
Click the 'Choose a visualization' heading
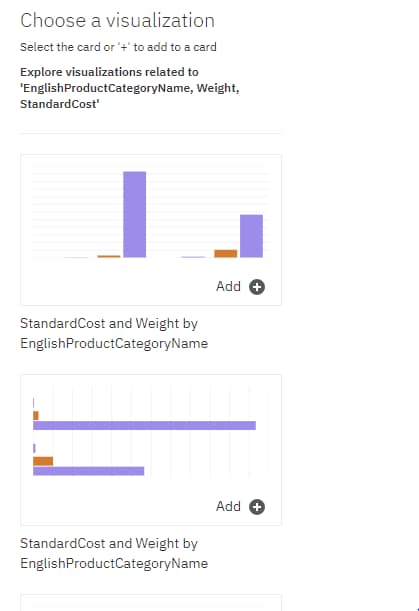point(117,20)
